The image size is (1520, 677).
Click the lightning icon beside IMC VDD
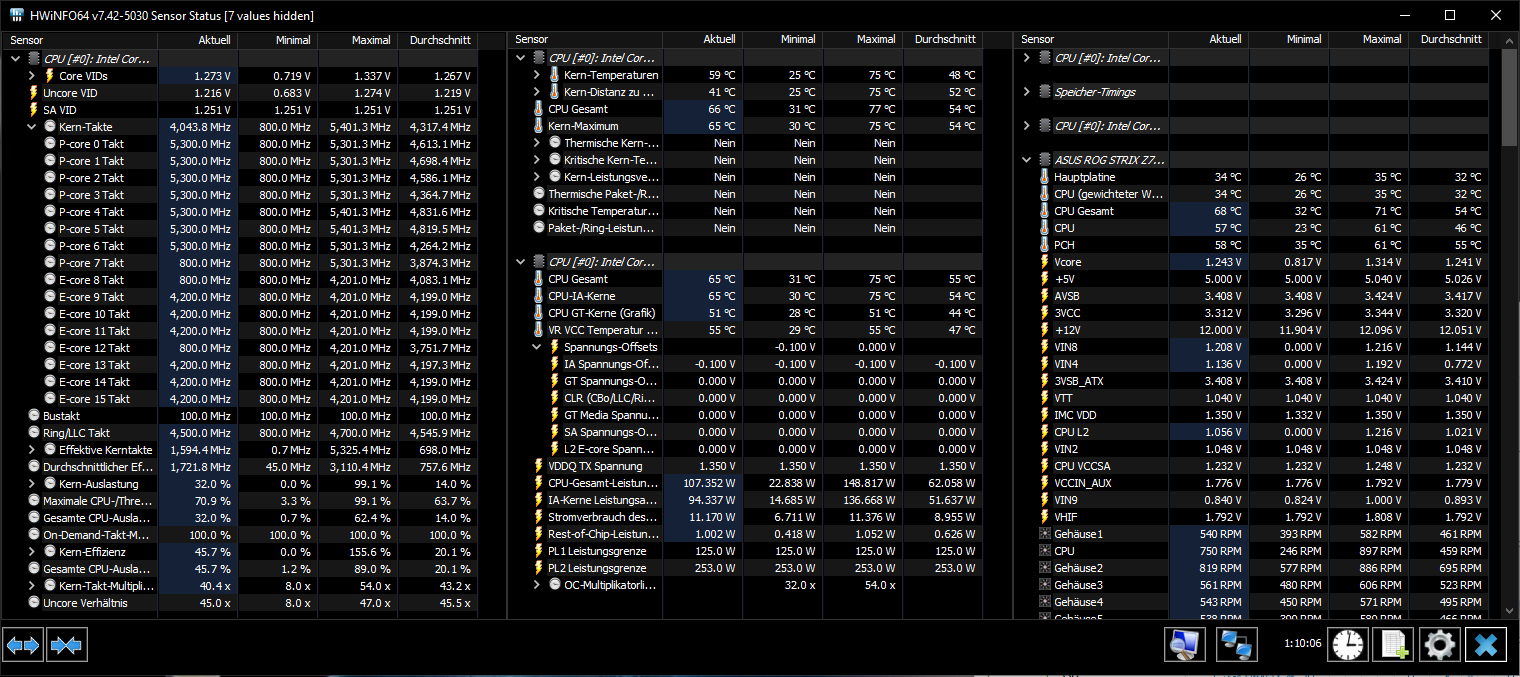[x=1045, y=416]
